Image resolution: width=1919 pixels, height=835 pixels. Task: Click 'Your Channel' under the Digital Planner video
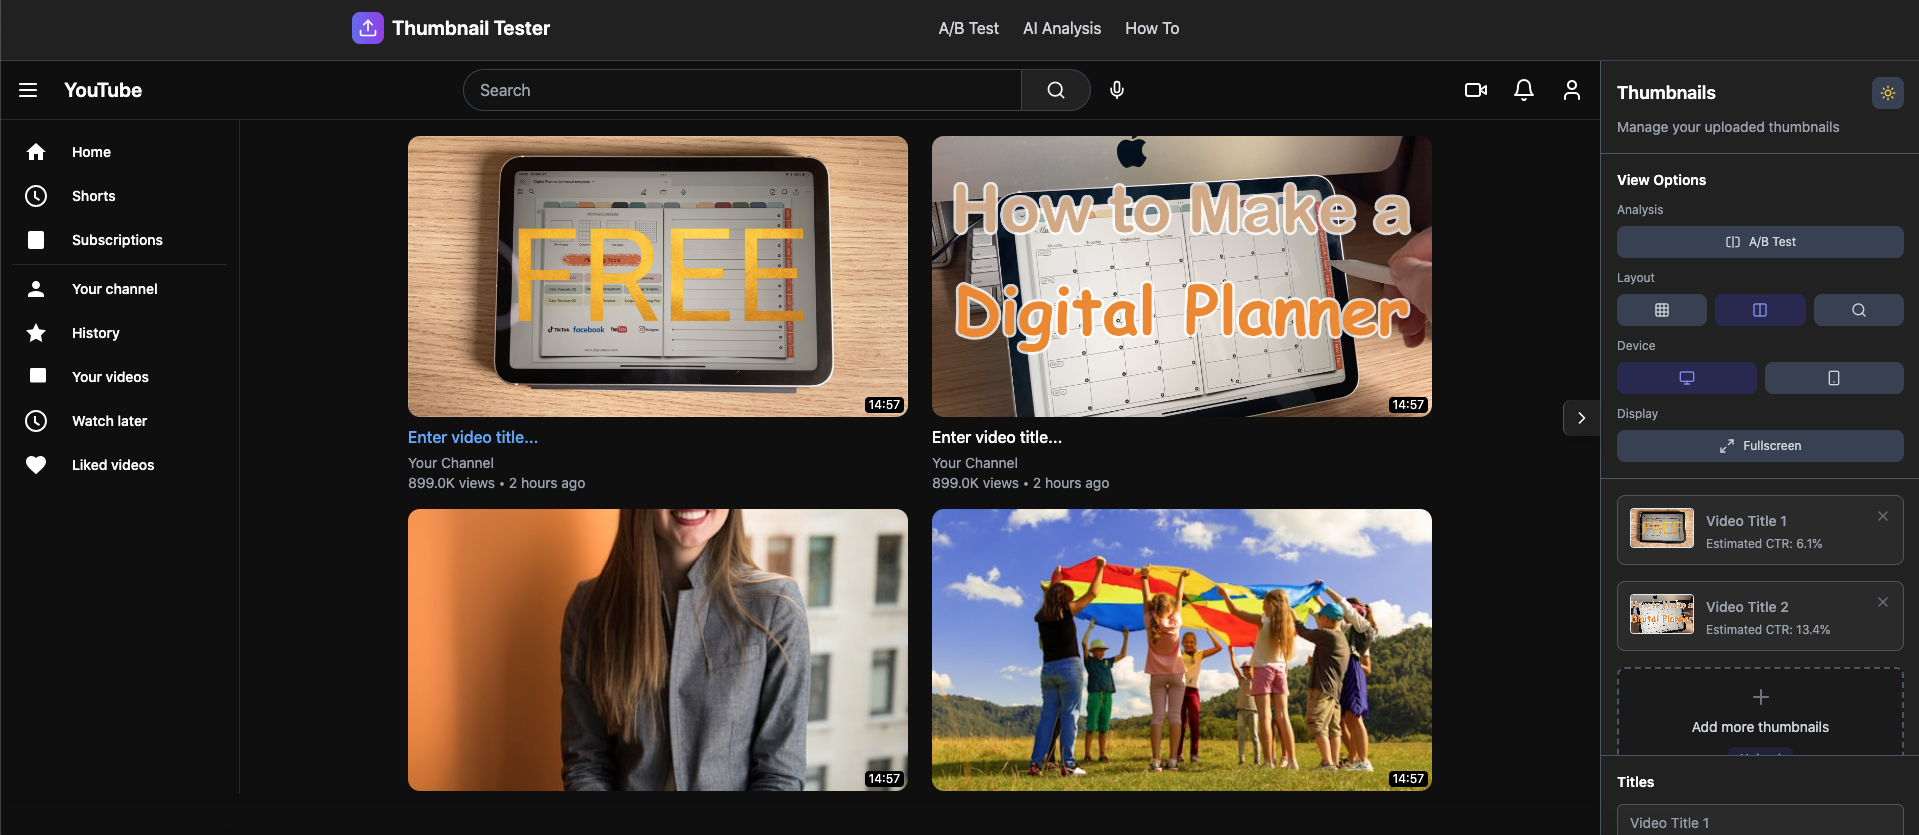coord(975,463)
